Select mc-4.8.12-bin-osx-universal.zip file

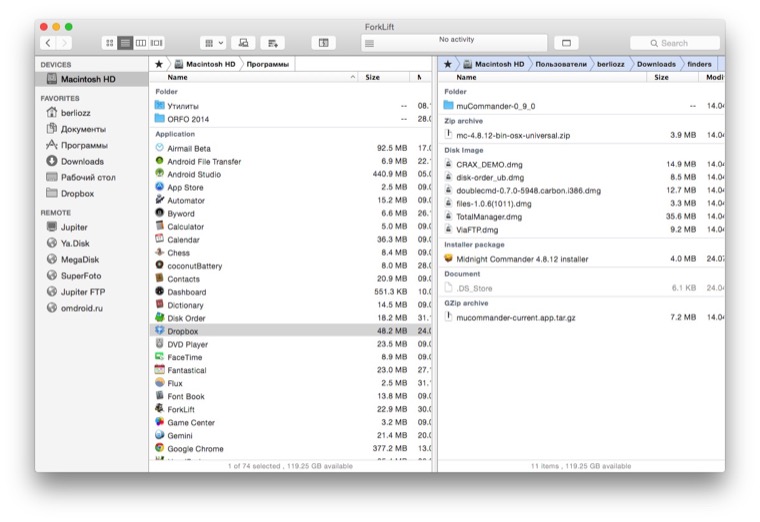582,135
